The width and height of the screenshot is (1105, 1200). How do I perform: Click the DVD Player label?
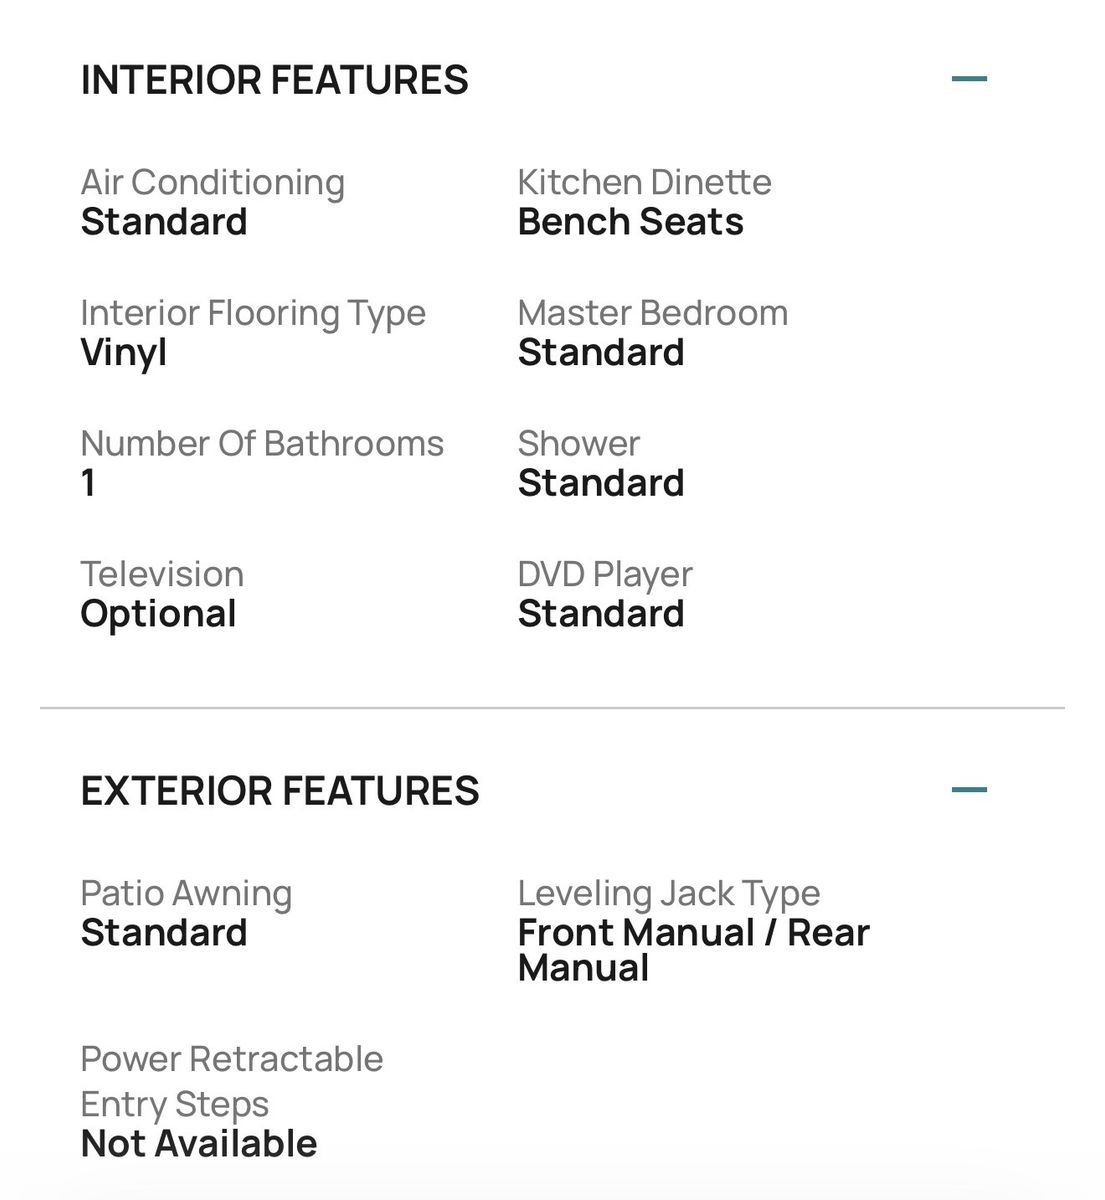coord(604,574)
